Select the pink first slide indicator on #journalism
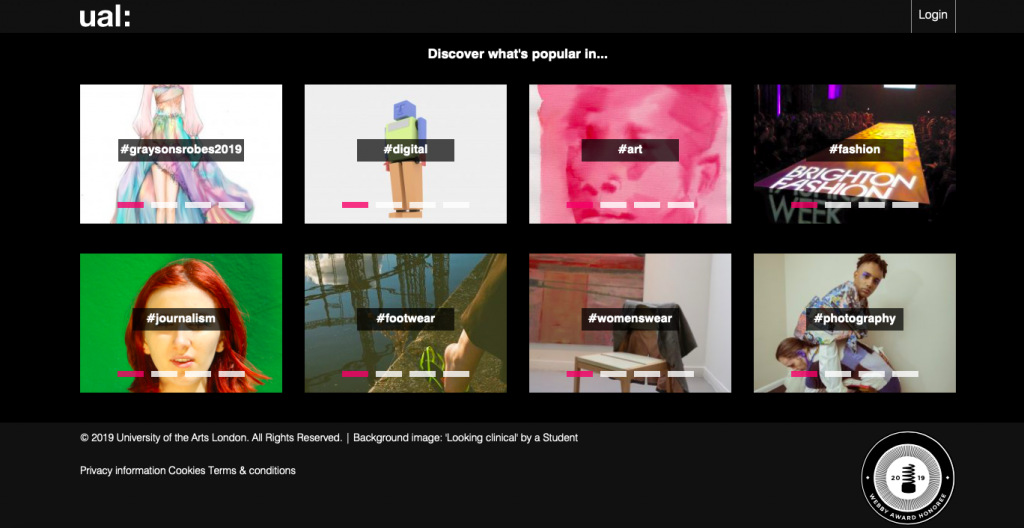The height and width of the screenshot is (528, 1024). (131, 374)
